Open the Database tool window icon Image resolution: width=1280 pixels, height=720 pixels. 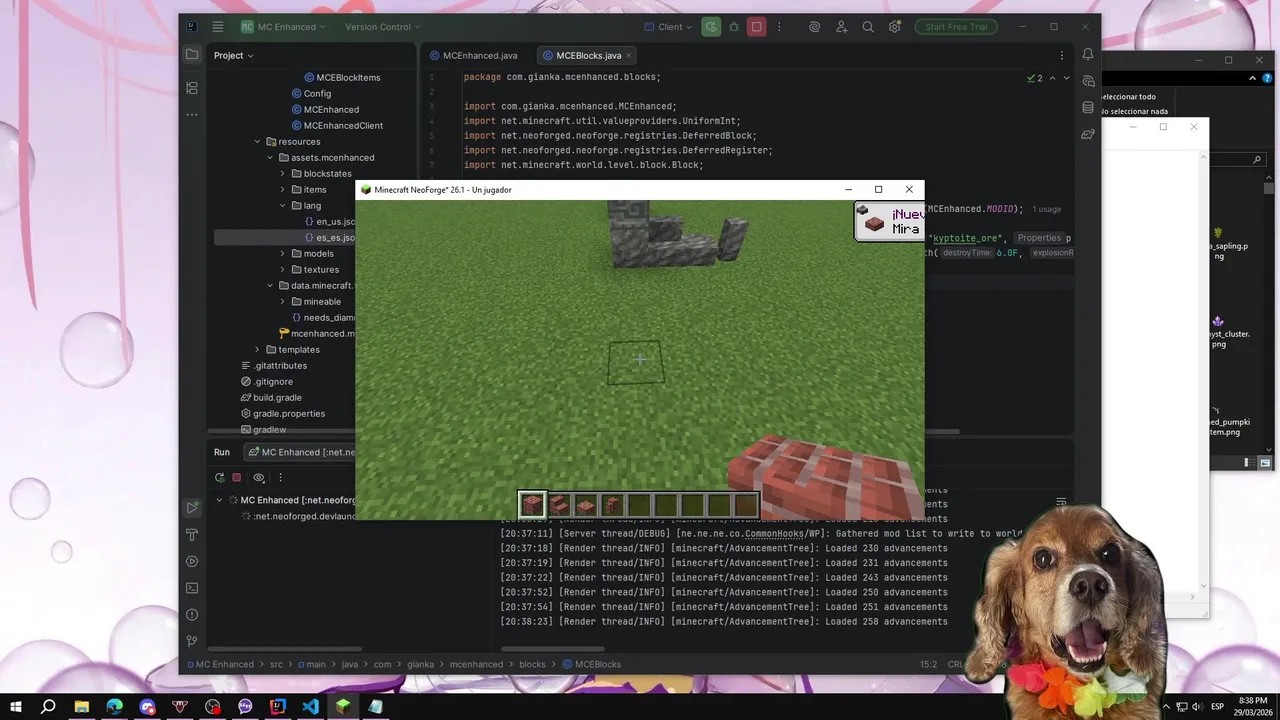(1088, 108)
